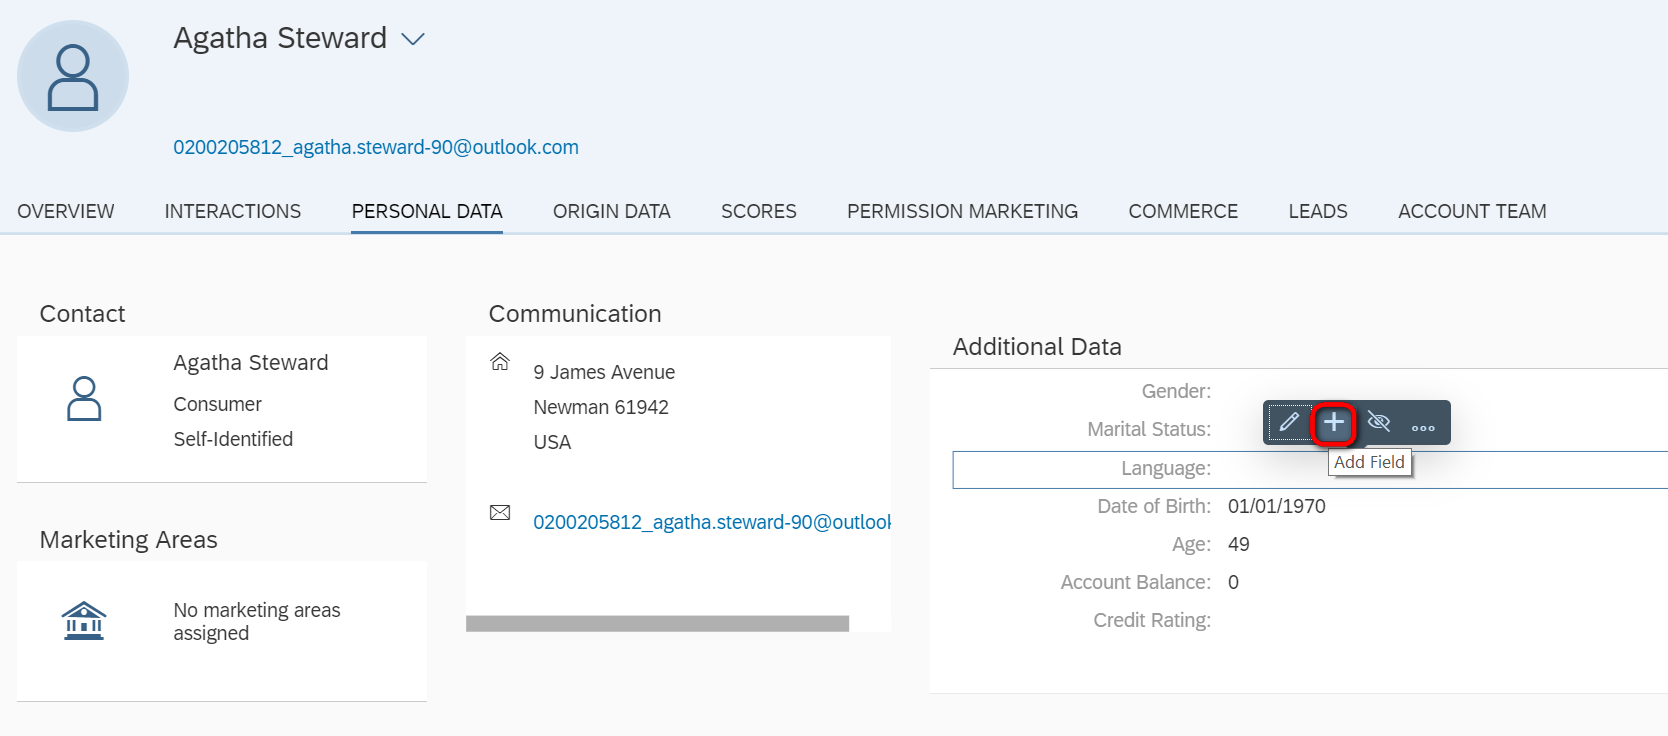Go to the Account Team tab
The image size is (1668, 736).
pyautogui.click(x=1472, y=211)
